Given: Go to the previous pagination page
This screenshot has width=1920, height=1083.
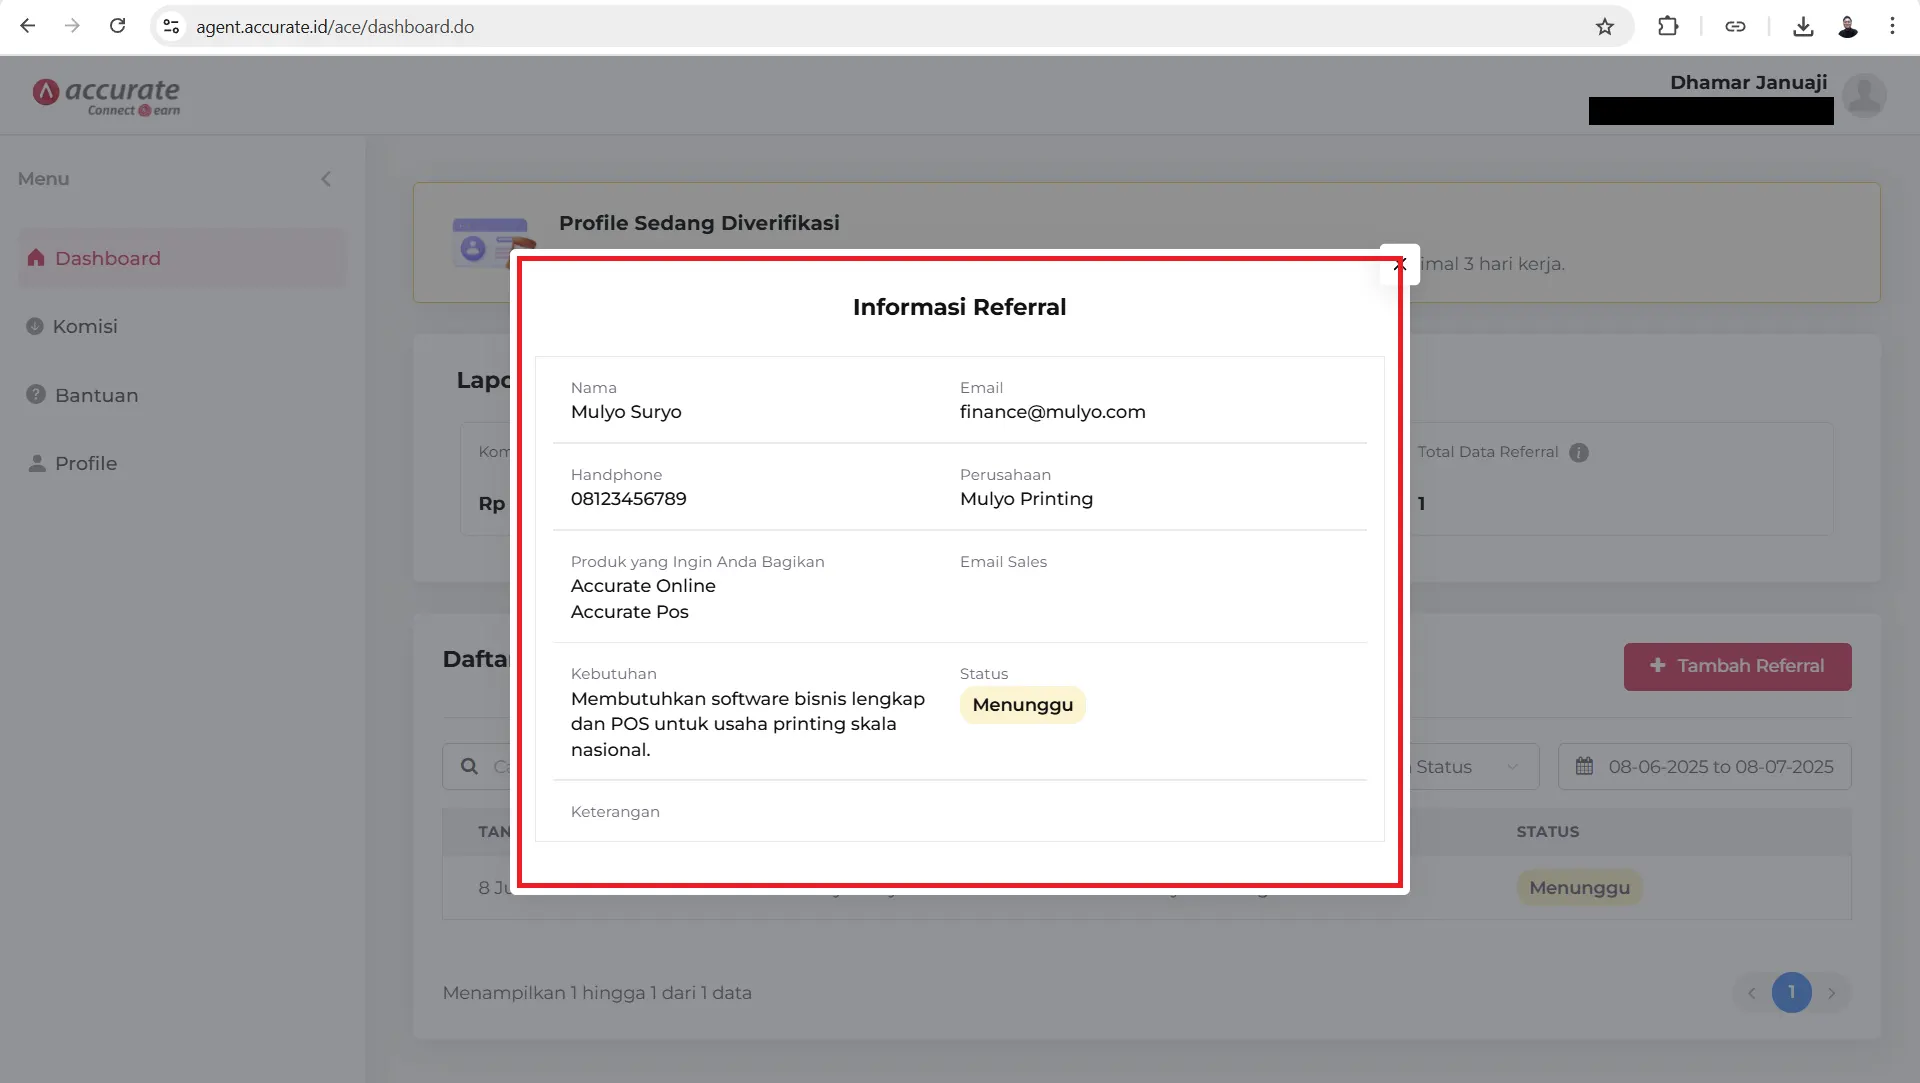Looking at the screenshot, I should tap(1751, 993).
